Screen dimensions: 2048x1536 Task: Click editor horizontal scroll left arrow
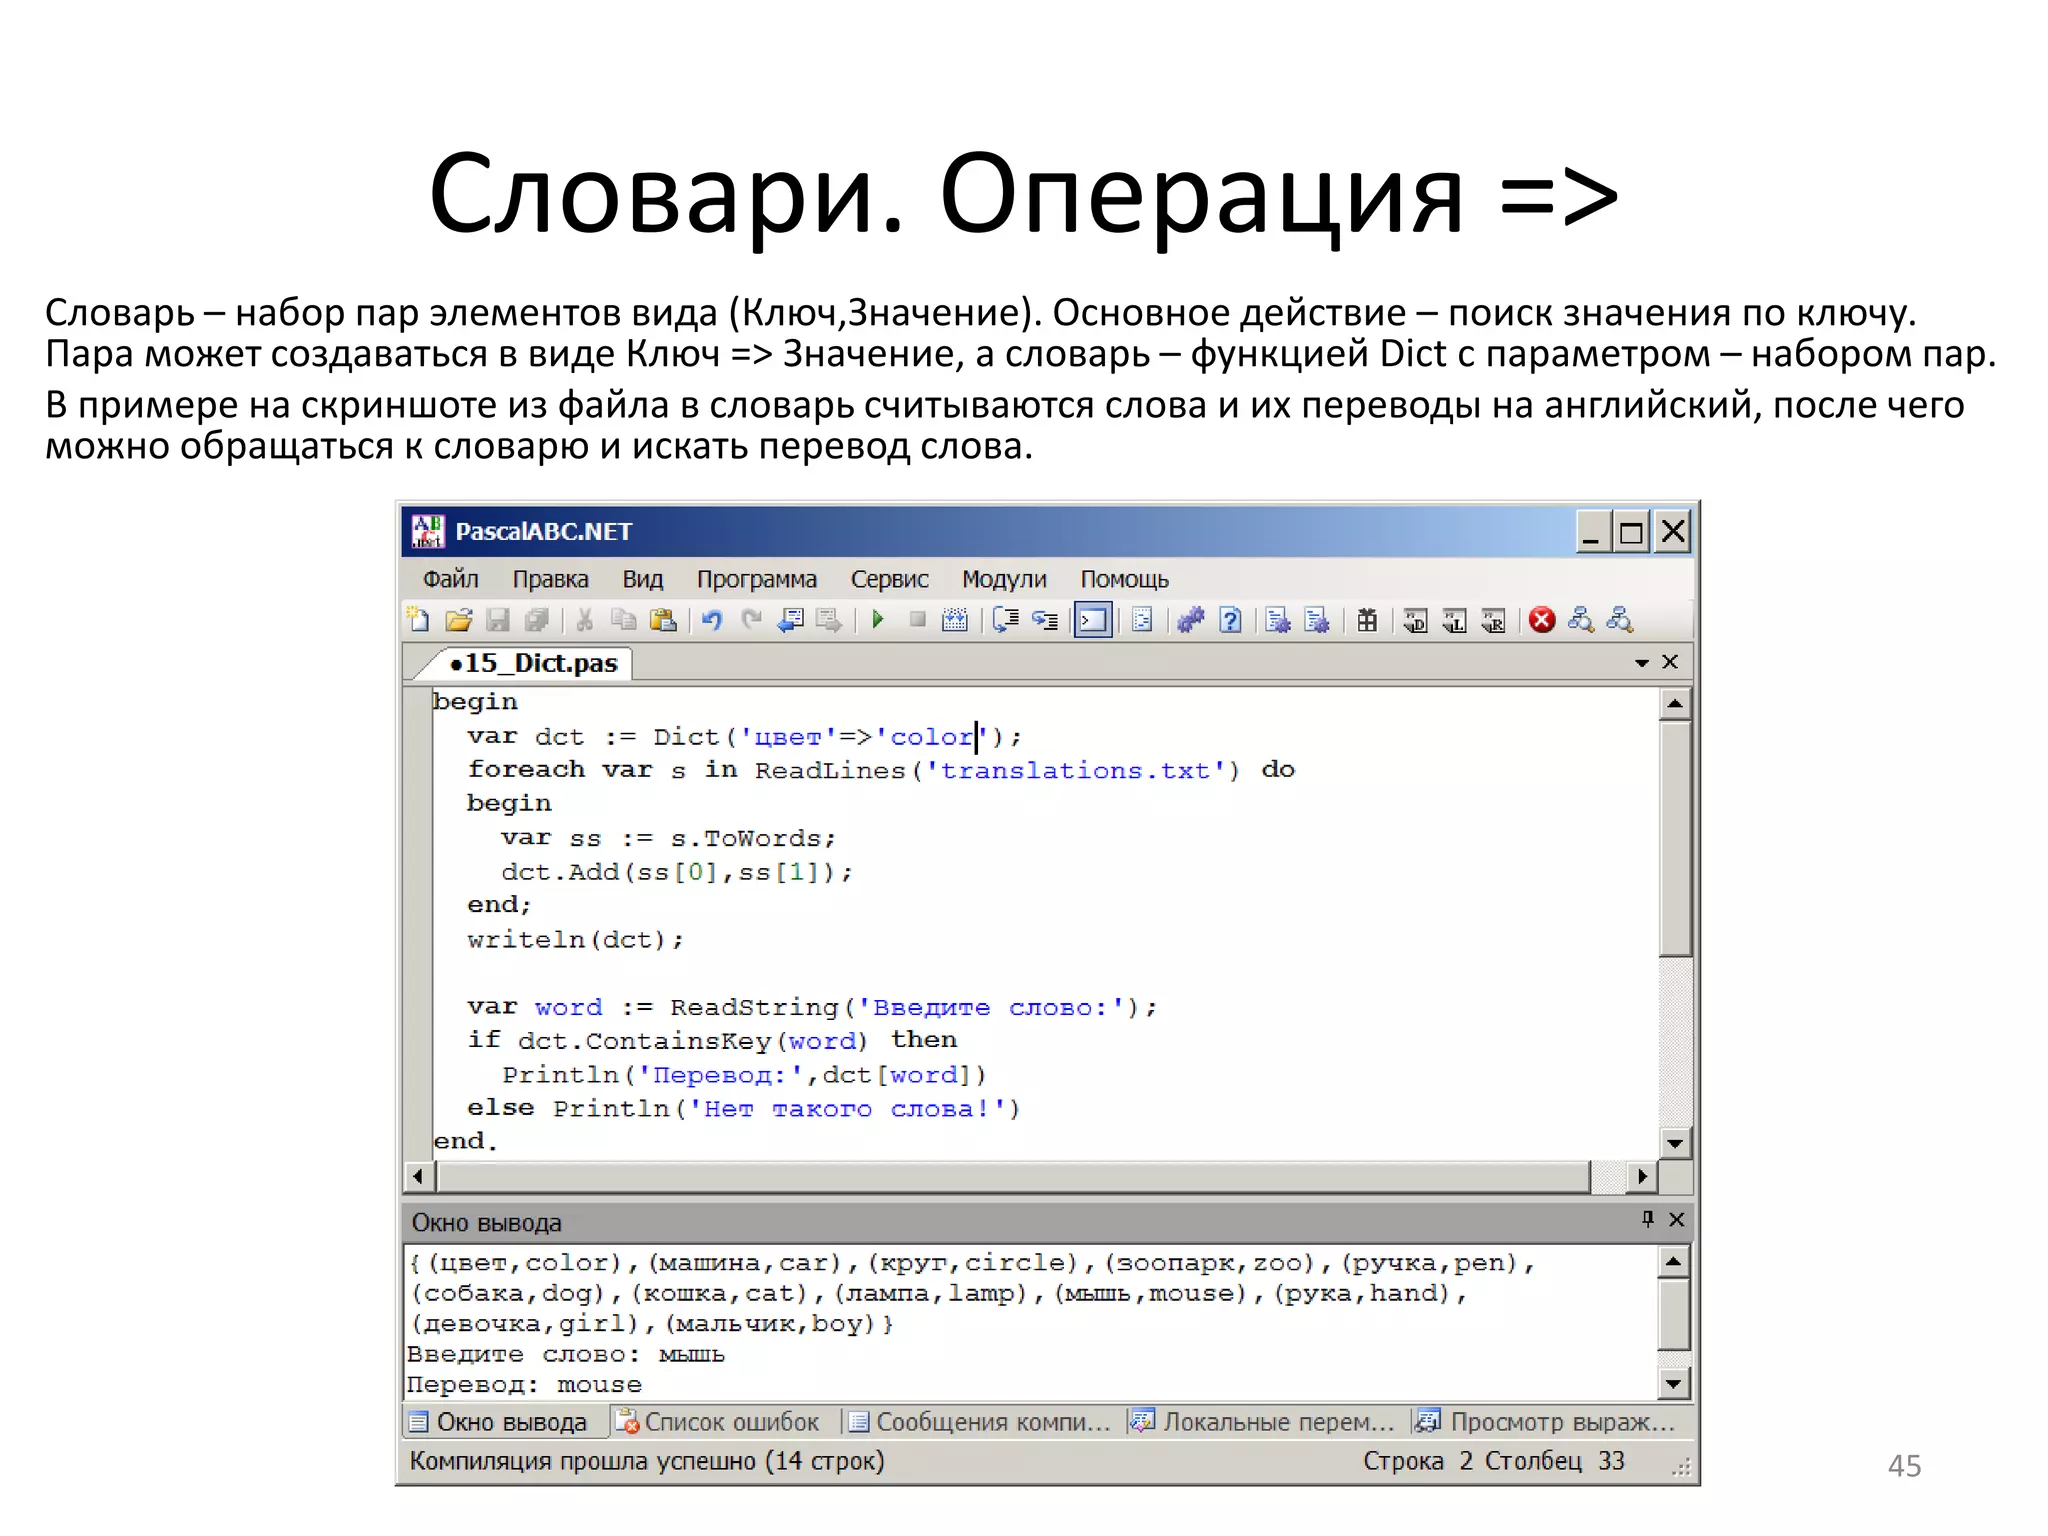coord(419,1177)
